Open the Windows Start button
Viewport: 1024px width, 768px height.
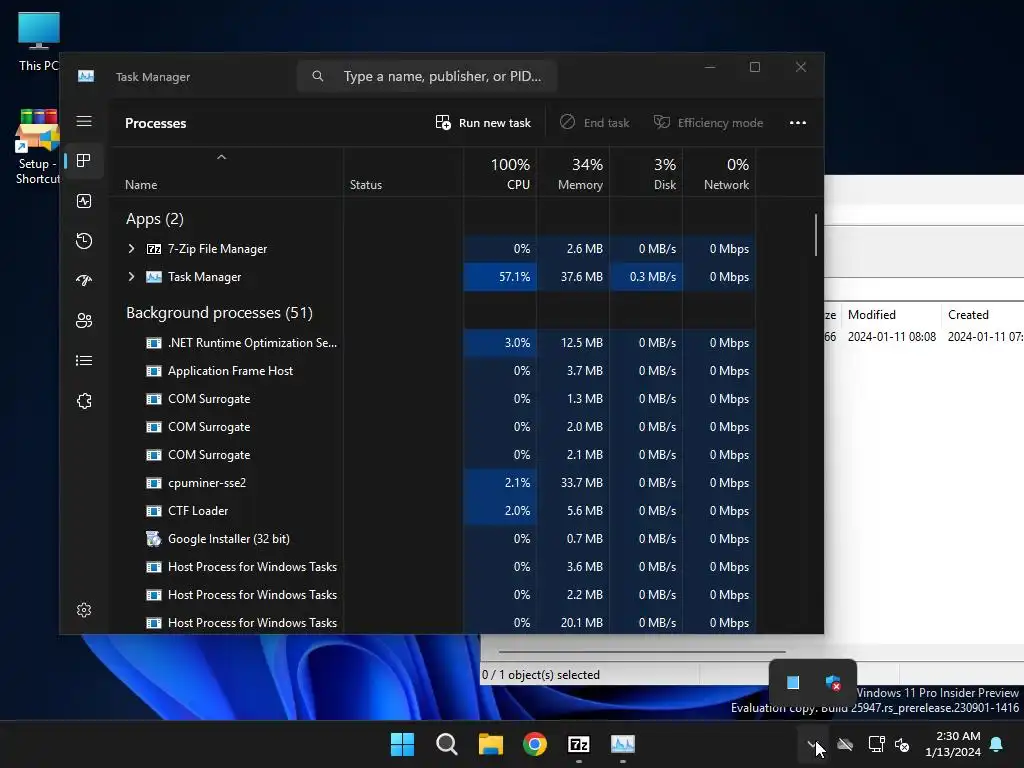pos(402,744)
